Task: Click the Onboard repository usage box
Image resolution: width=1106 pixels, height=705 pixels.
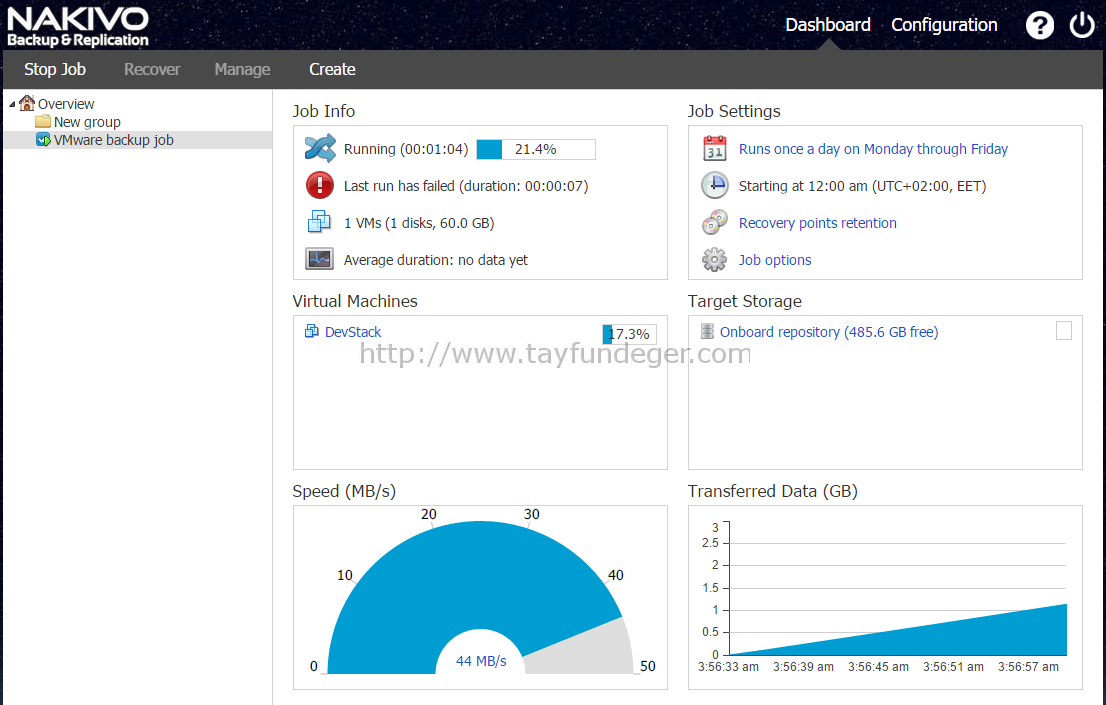Action: [1064, 330]
